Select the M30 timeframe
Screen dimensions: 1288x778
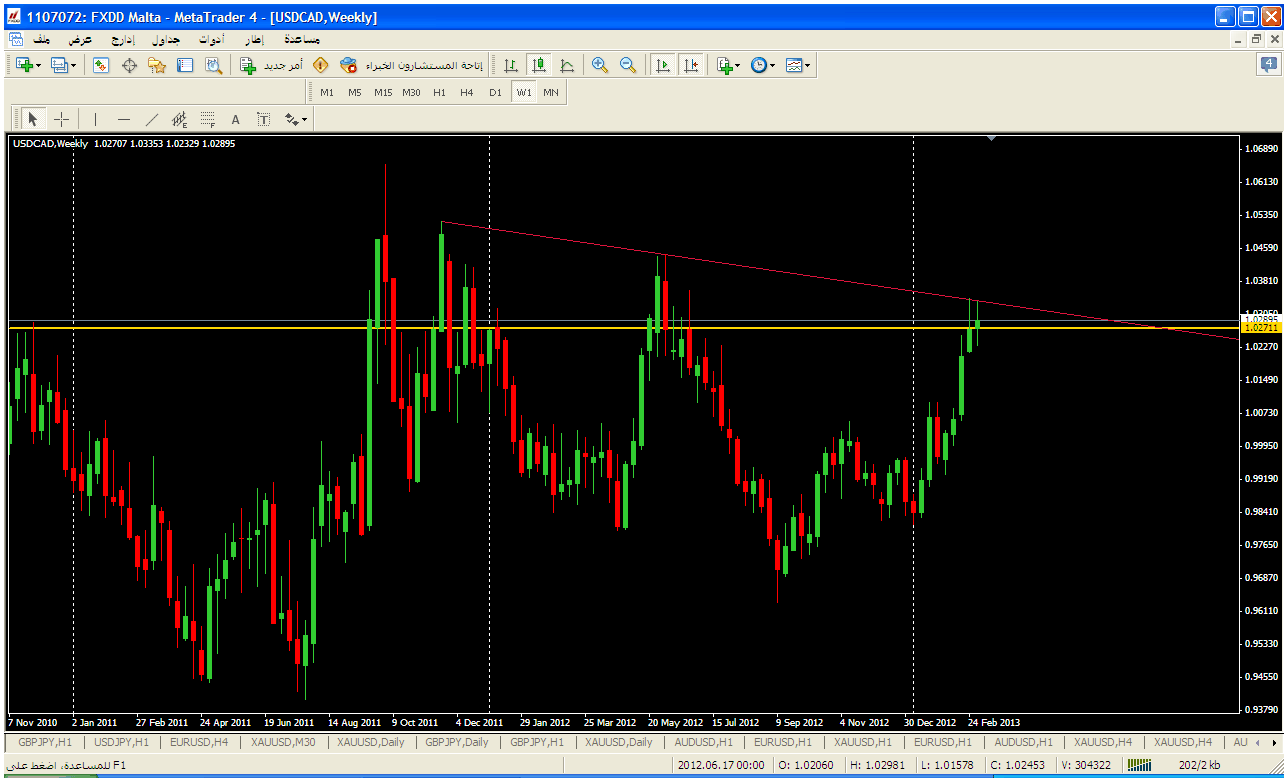point(411,92)
